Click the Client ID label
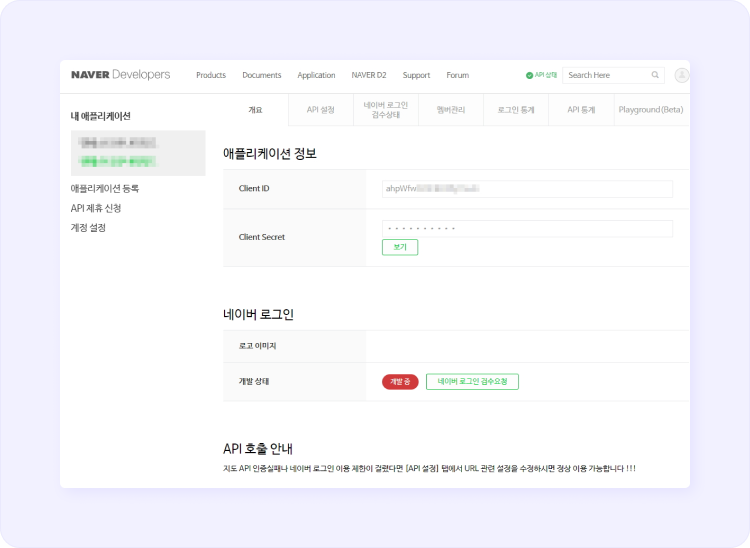Screen dimensions: 750x548 point(254,188)
